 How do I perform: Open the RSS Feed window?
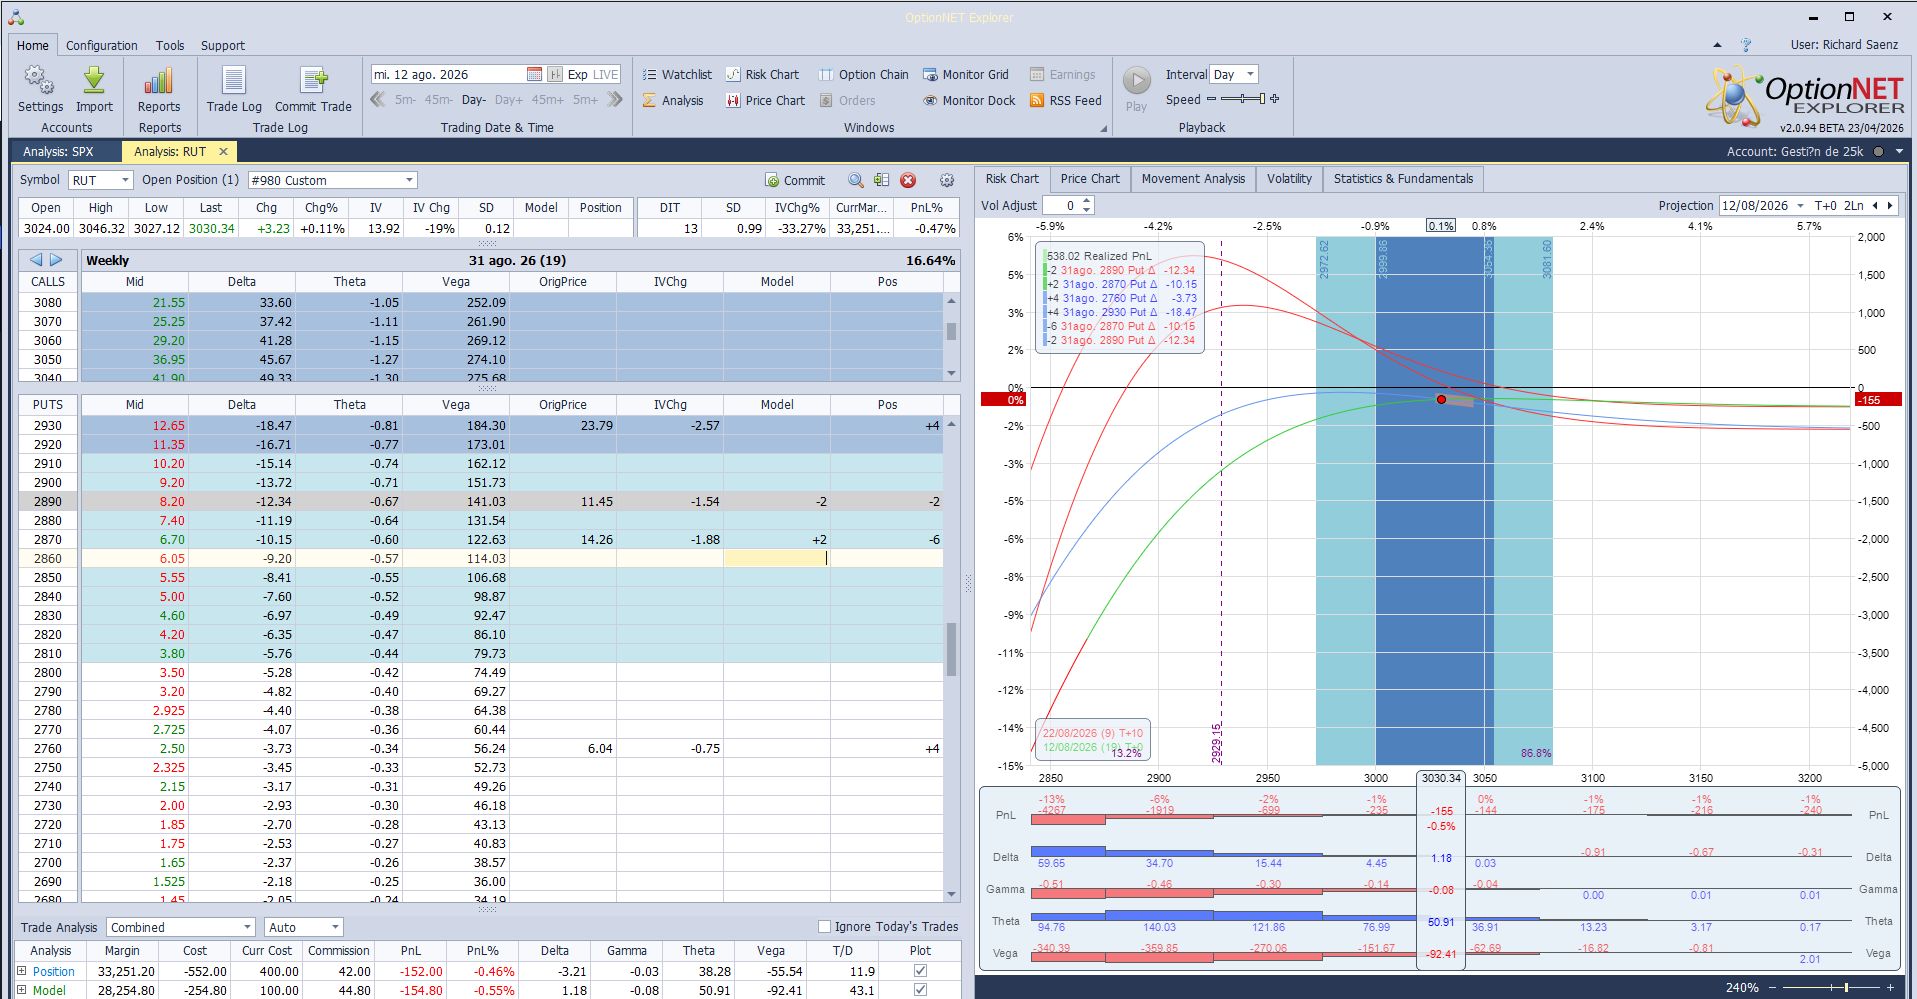coord(1065,100)
